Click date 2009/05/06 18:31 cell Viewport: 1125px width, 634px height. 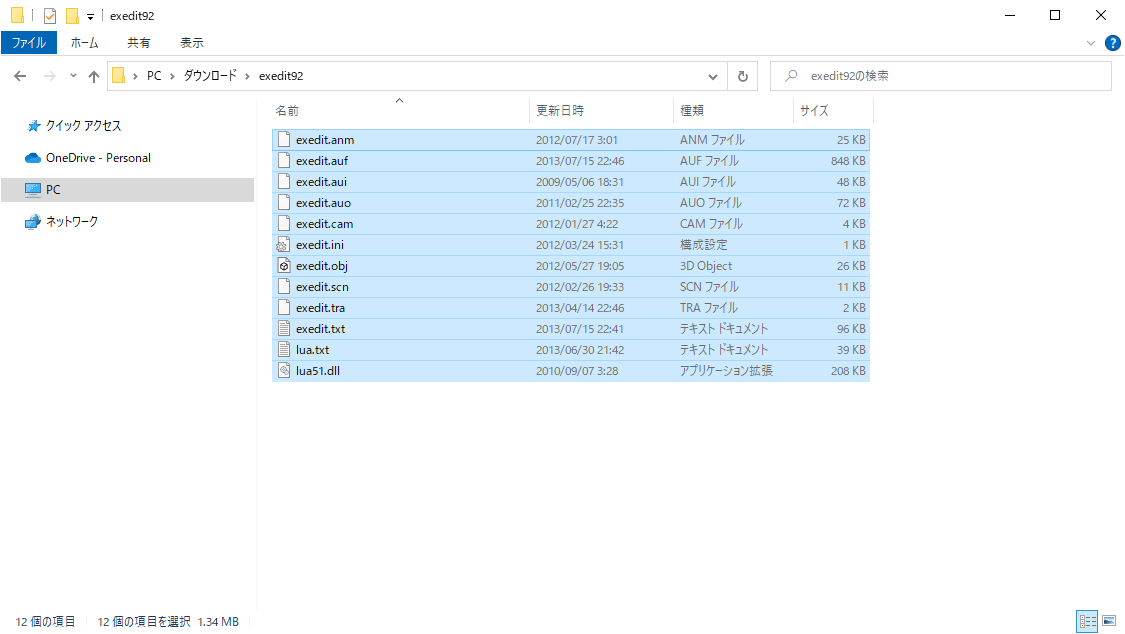(x=580, y=181)
